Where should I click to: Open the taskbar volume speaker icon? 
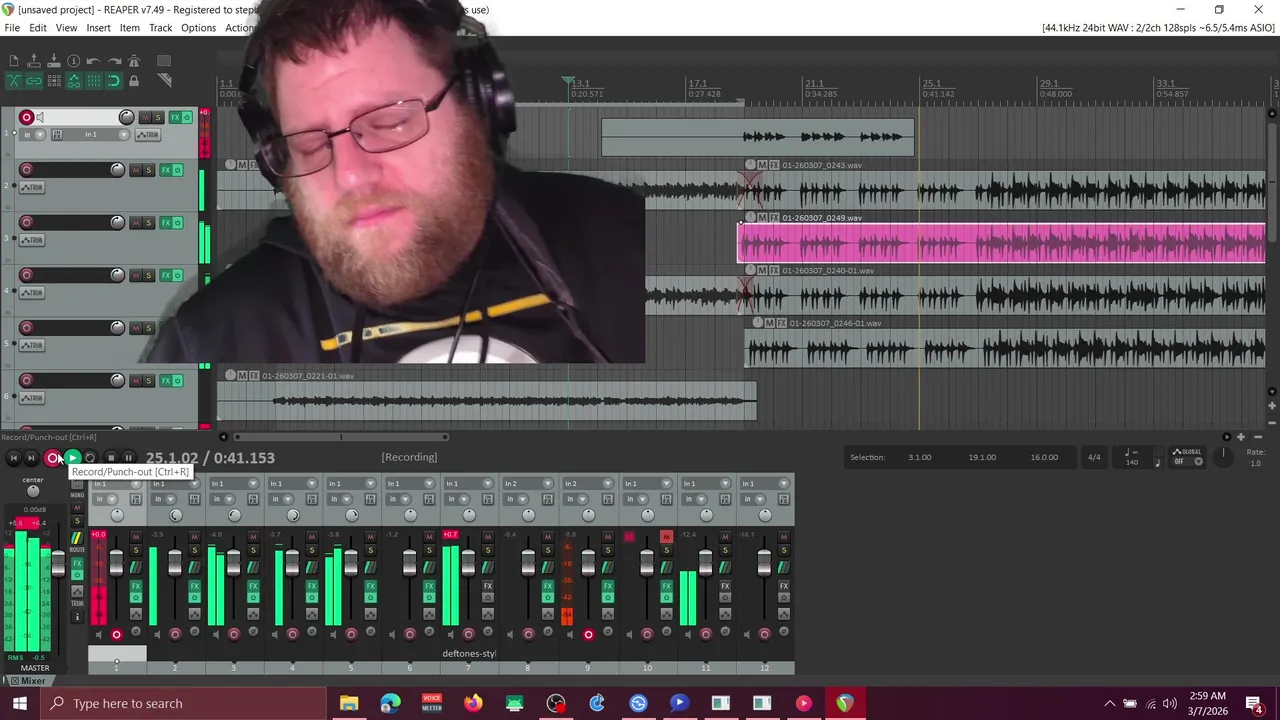click(x=1171, y=703)
